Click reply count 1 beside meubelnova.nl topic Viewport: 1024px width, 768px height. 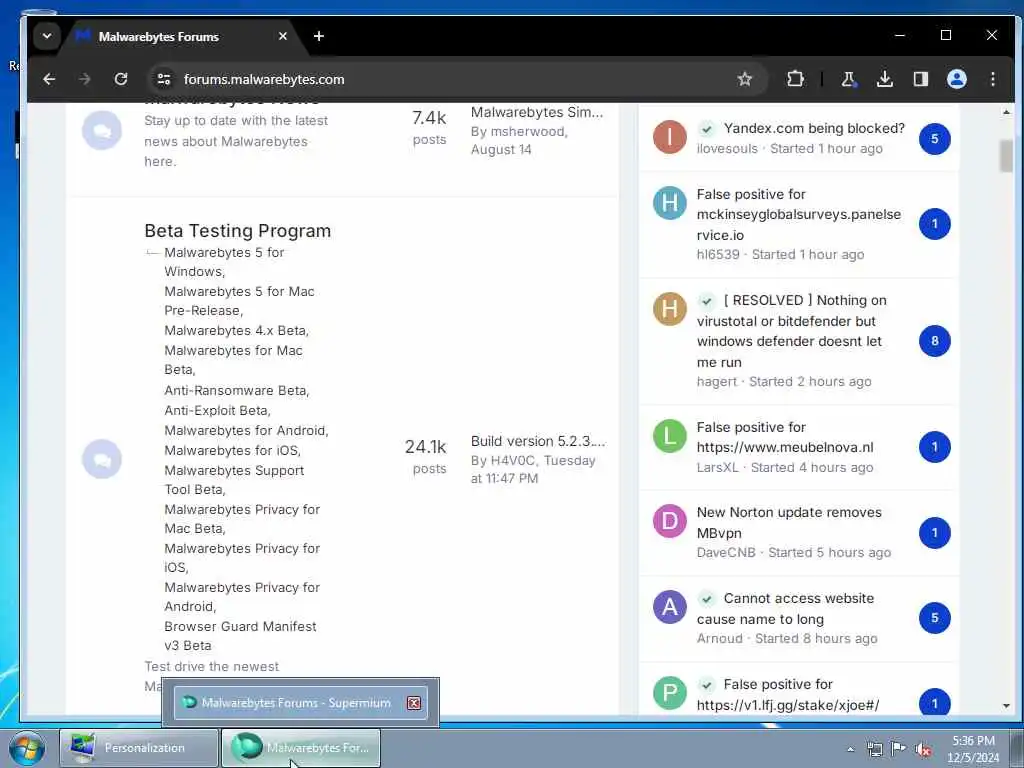935,447
